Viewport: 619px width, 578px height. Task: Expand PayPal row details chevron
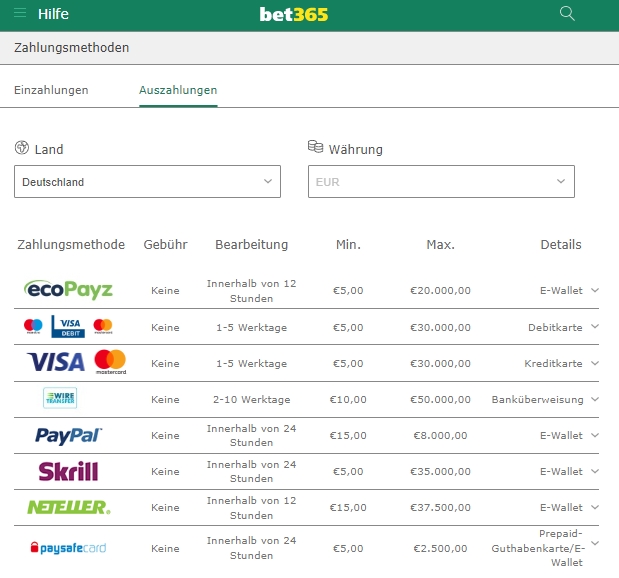point(595,435)
